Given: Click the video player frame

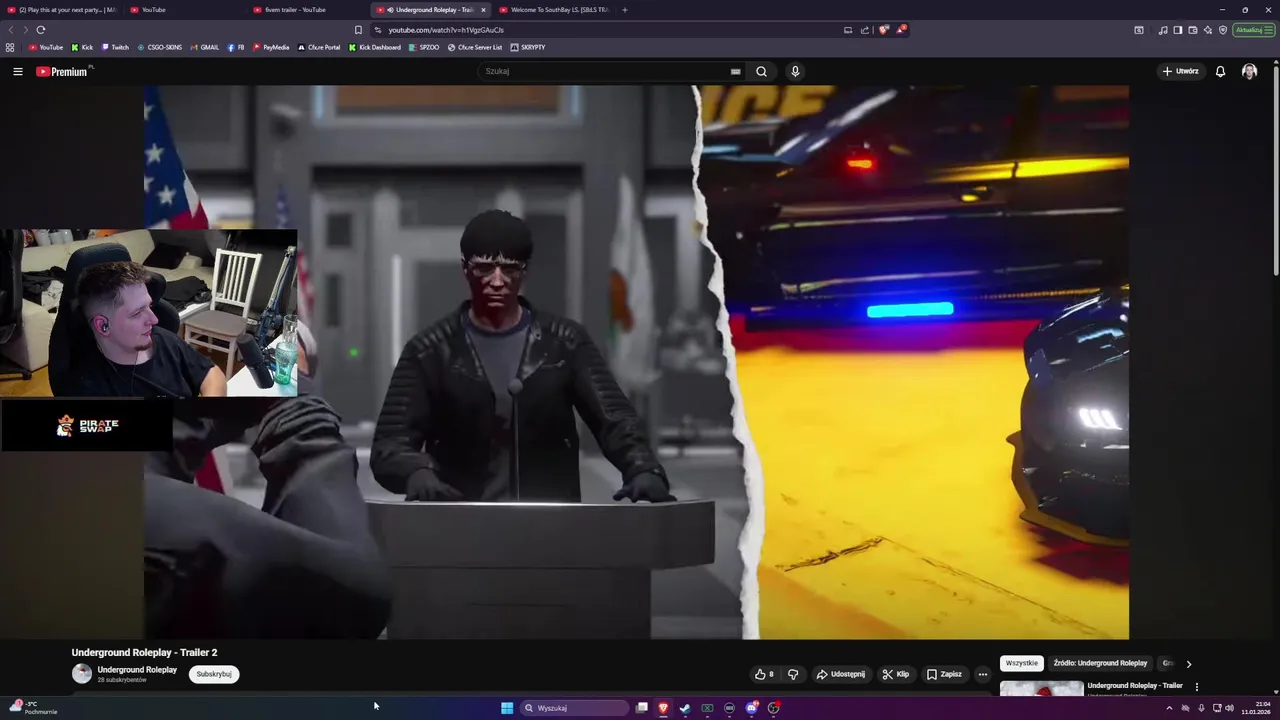Looking at the screenshot, I should [636, 362].
